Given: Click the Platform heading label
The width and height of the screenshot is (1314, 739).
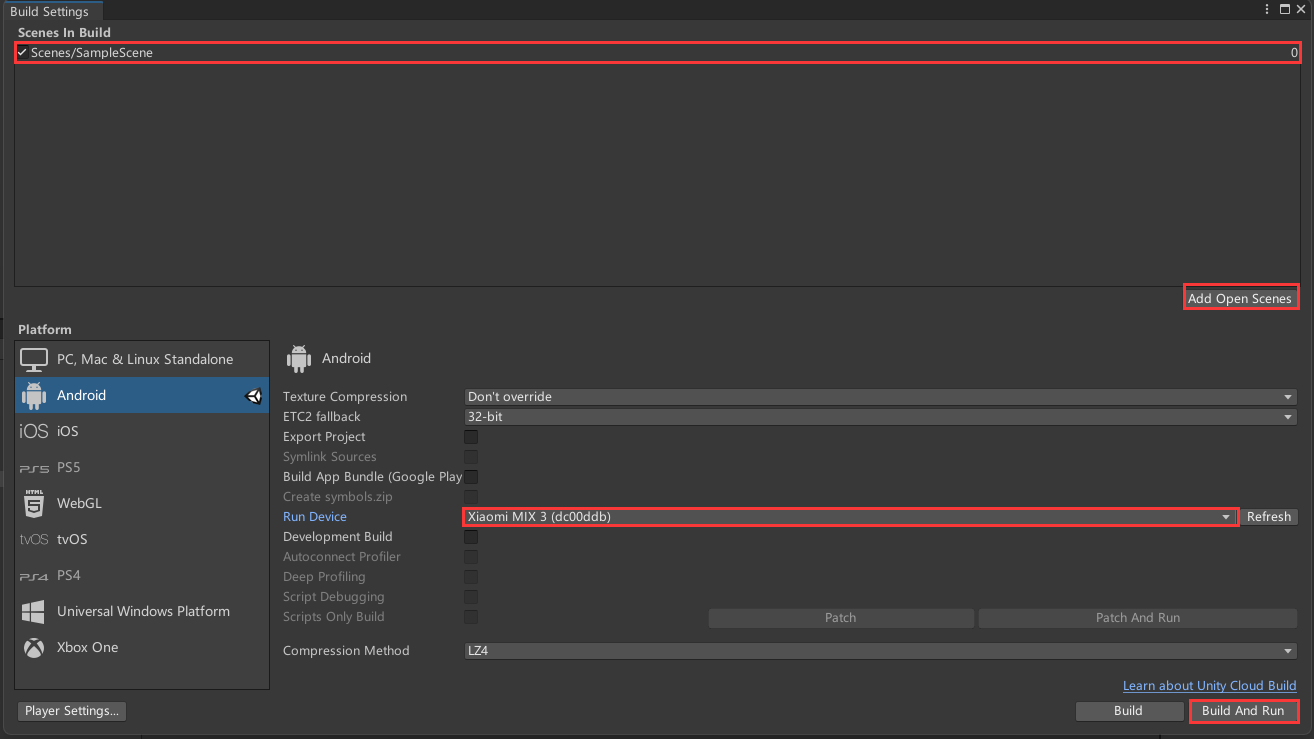Looking at the screenshot, I should pos(45,330).
